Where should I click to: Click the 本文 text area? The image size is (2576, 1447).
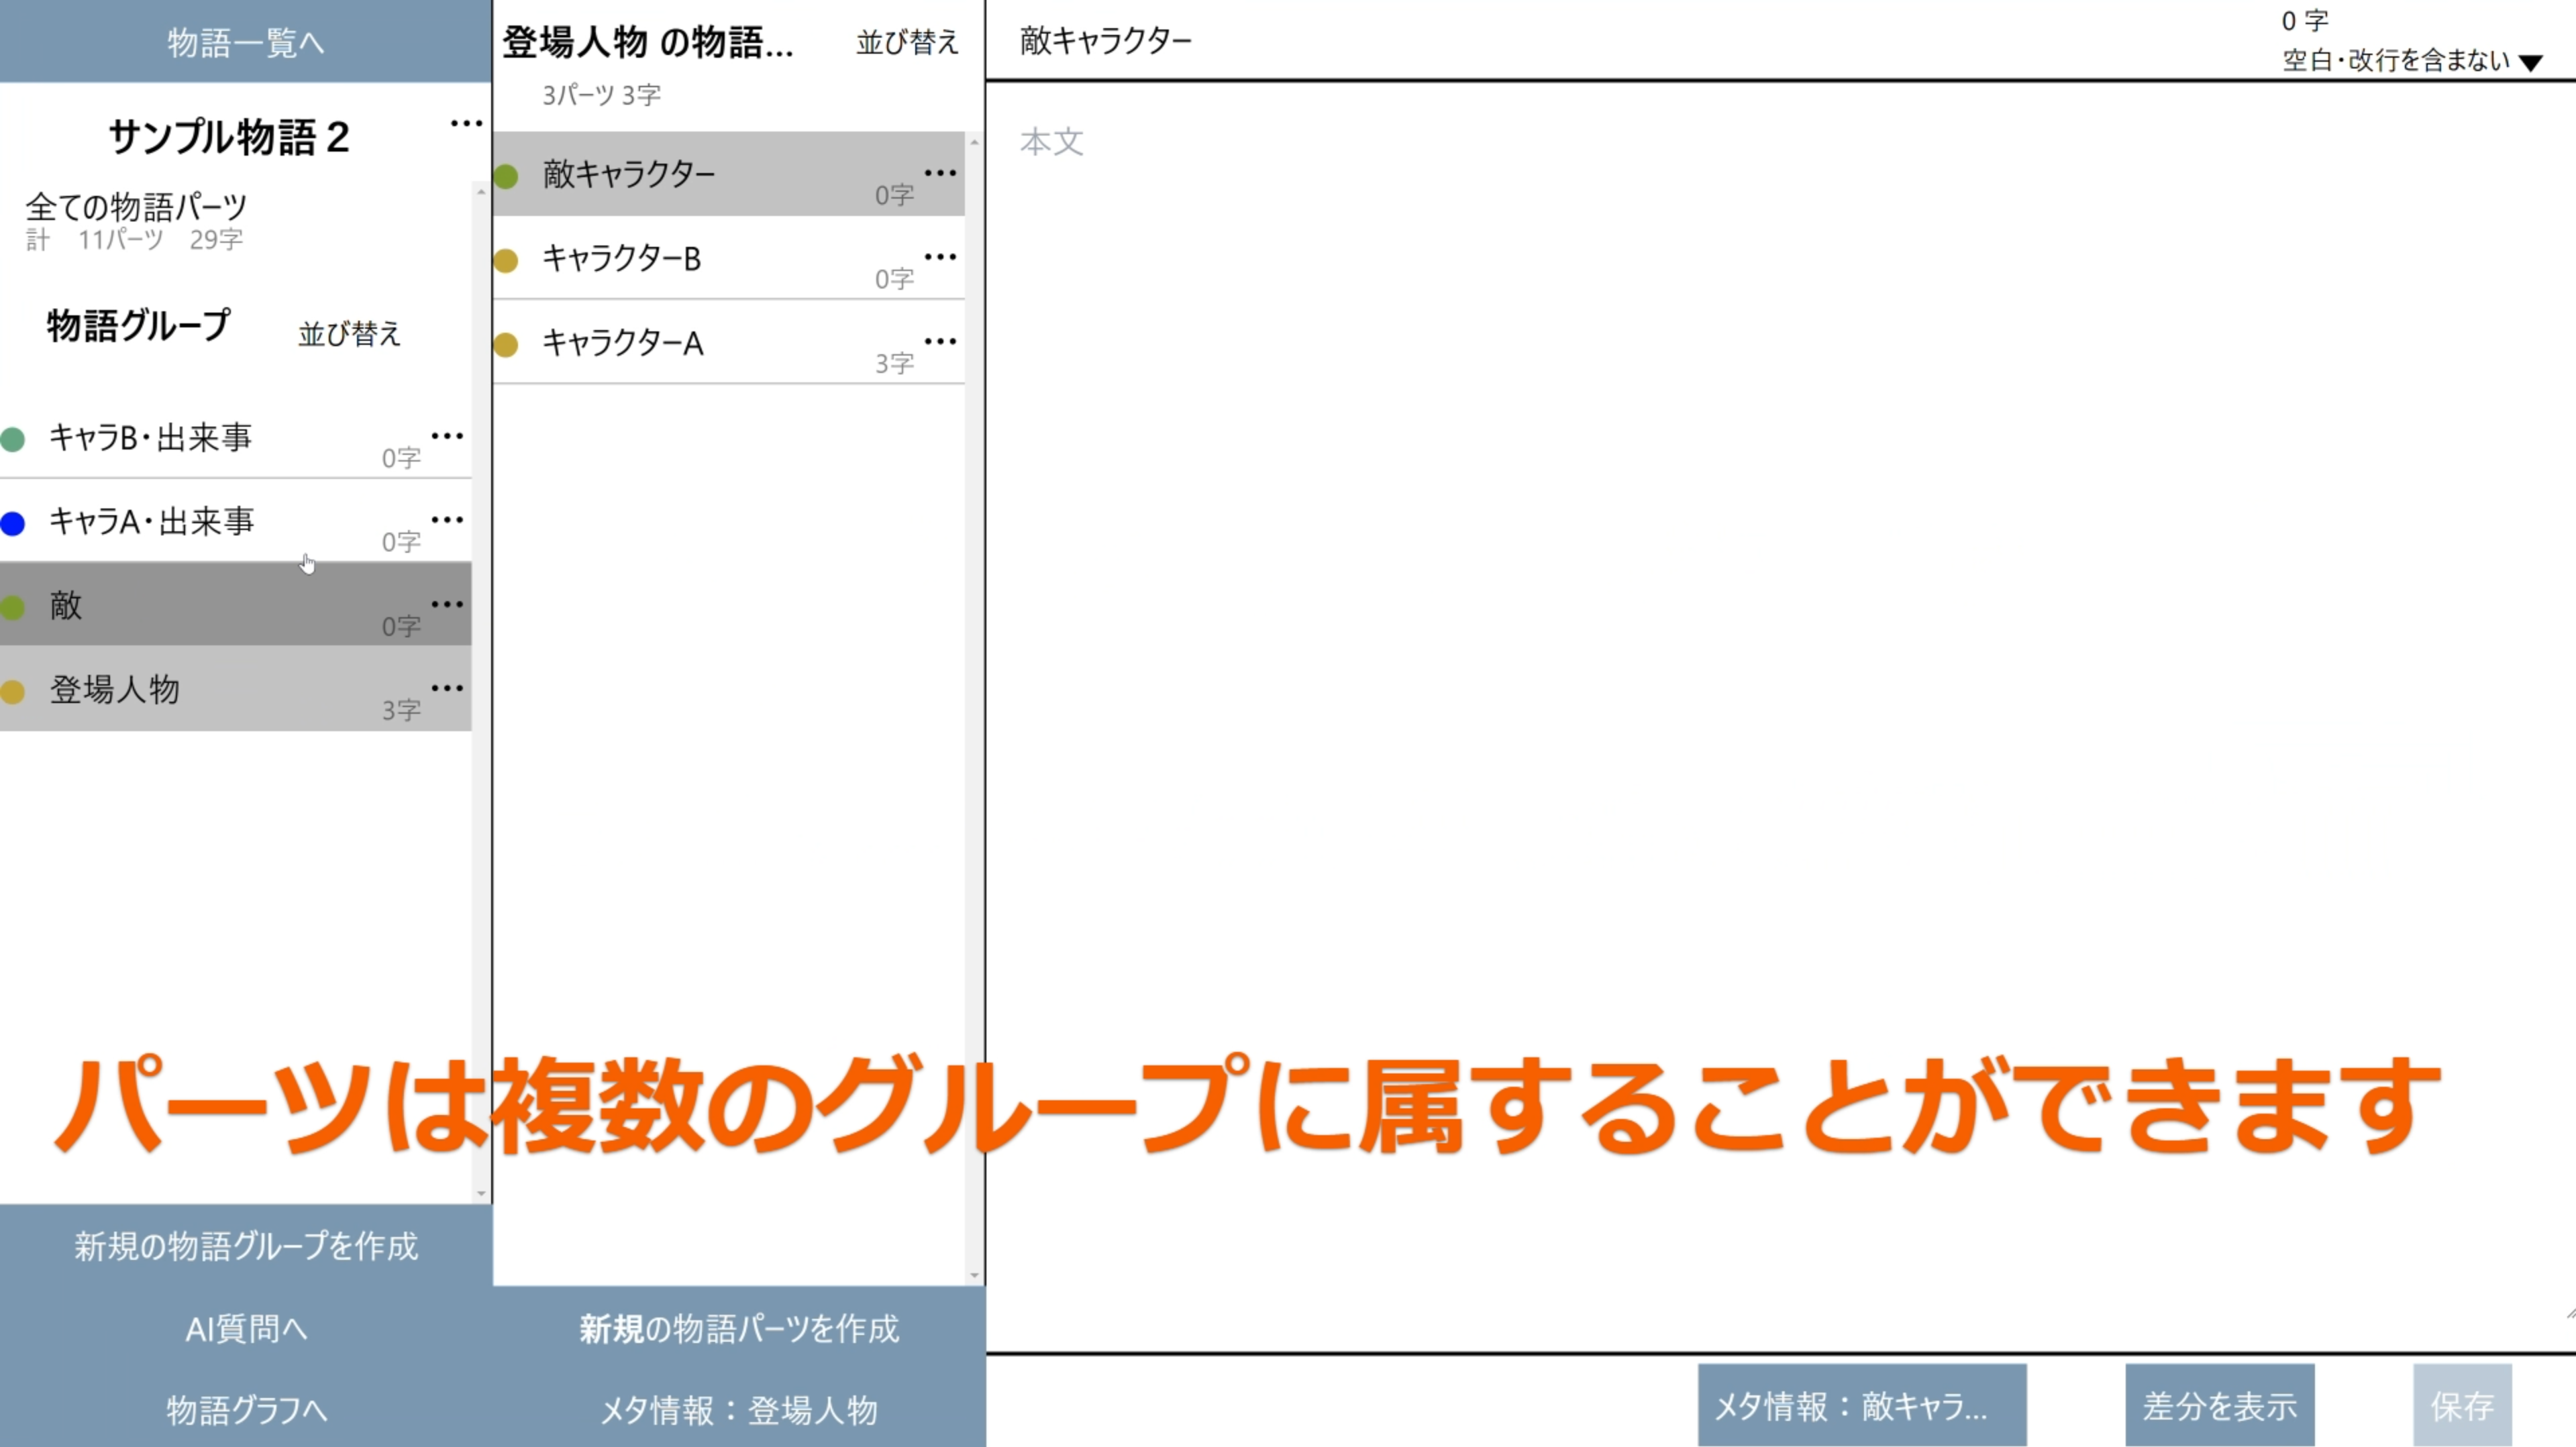(x=1780, y=715)
